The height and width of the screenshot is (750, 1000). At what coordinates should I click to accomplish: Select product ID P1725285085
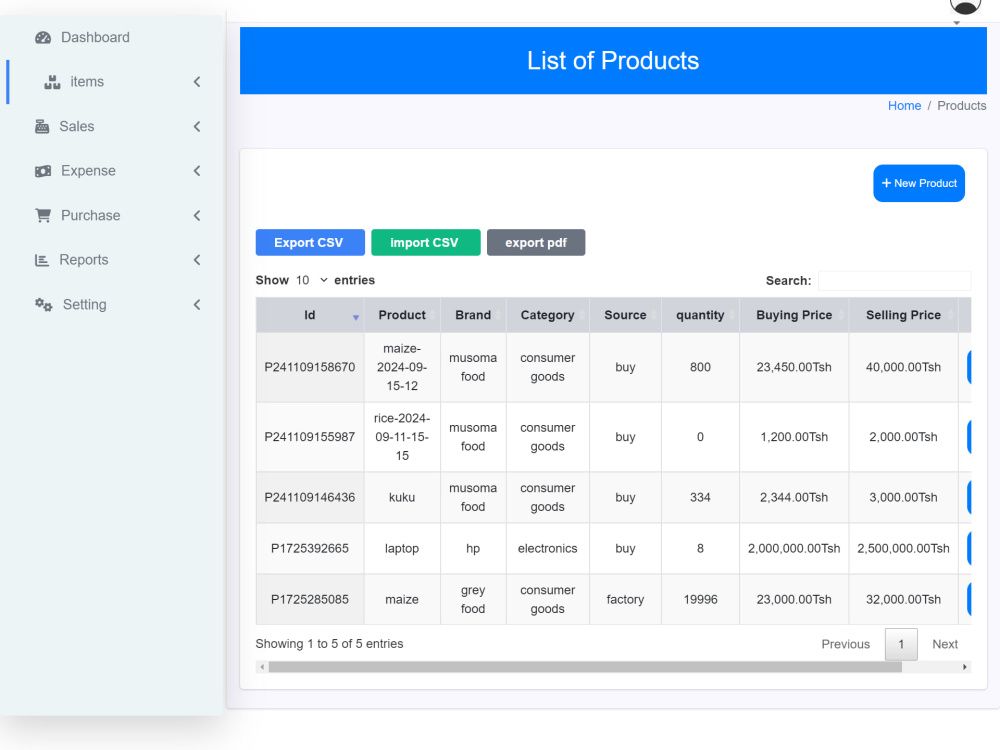point(310,599)
